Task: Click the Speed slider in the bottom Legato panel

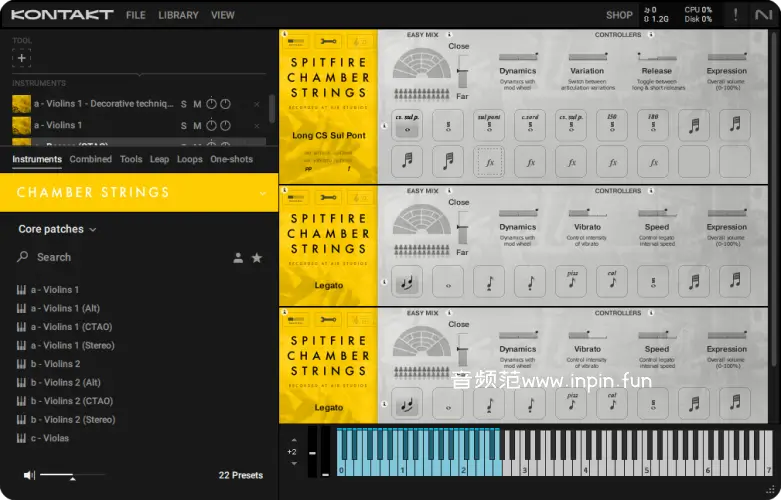Action: (x=657, y=335)
